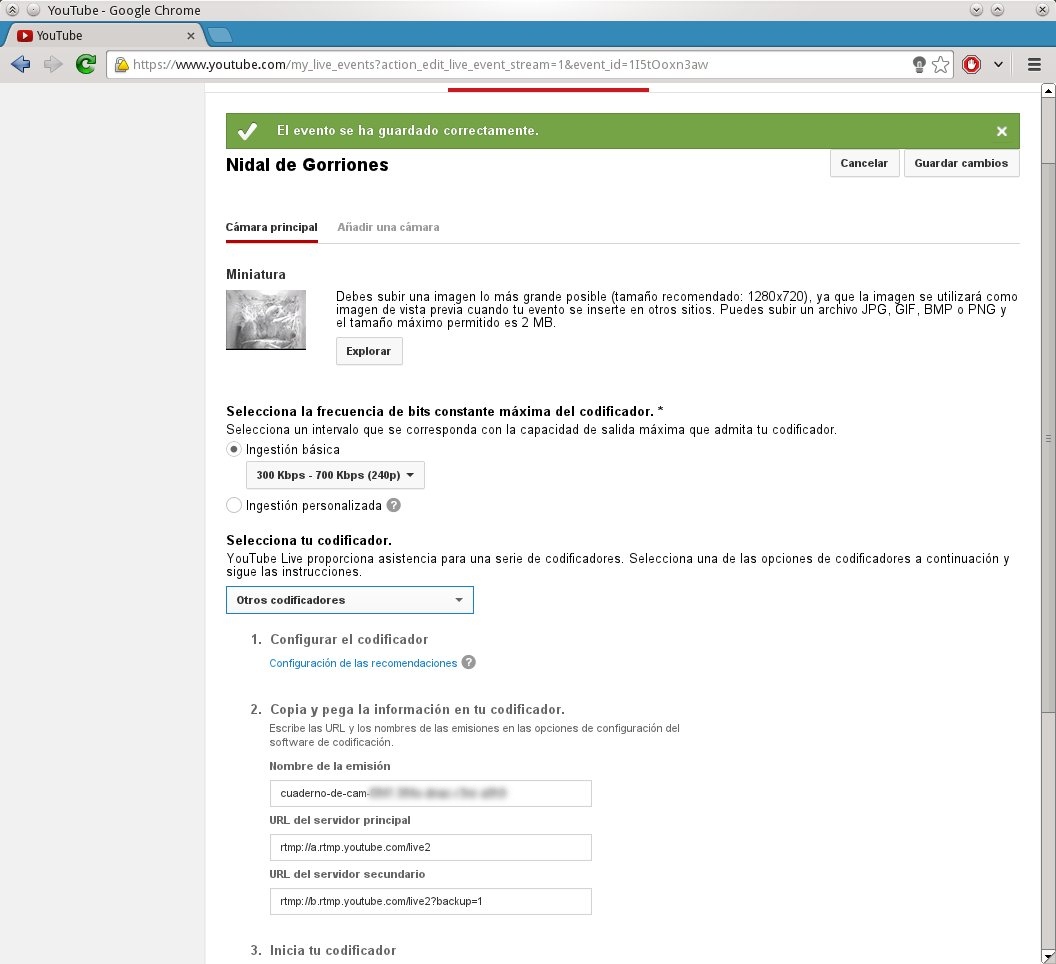1056x964 pixels.
Task: Open the Configuración de las recomendaciones link
Action: click(x=363, y=663)
